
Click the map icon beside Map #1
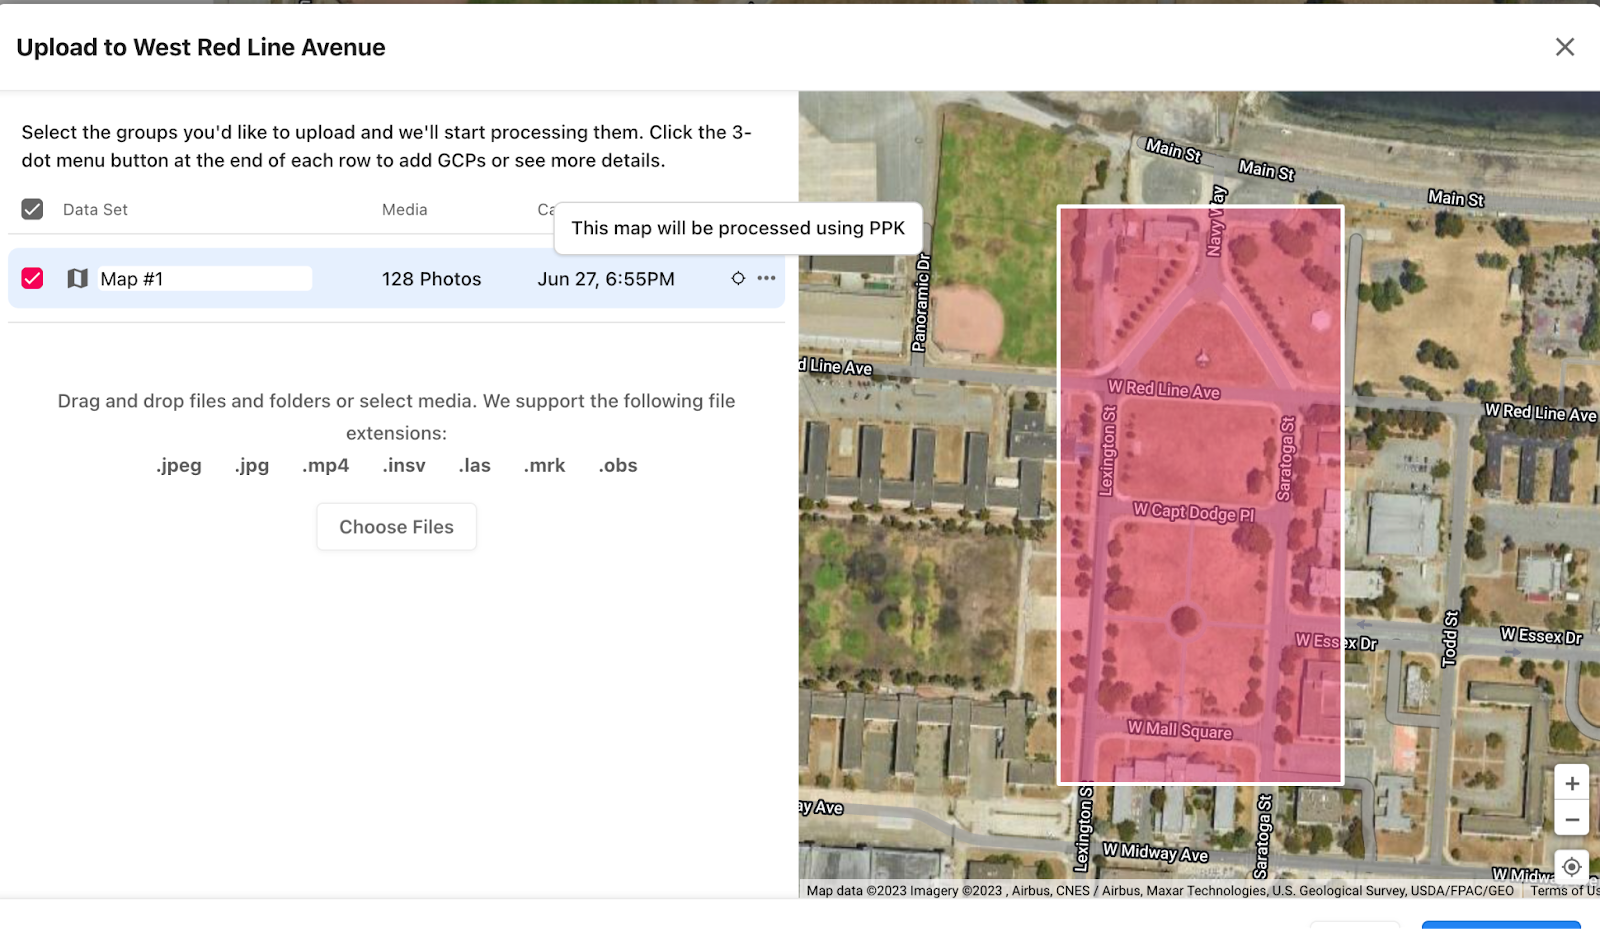click(77, 278)
